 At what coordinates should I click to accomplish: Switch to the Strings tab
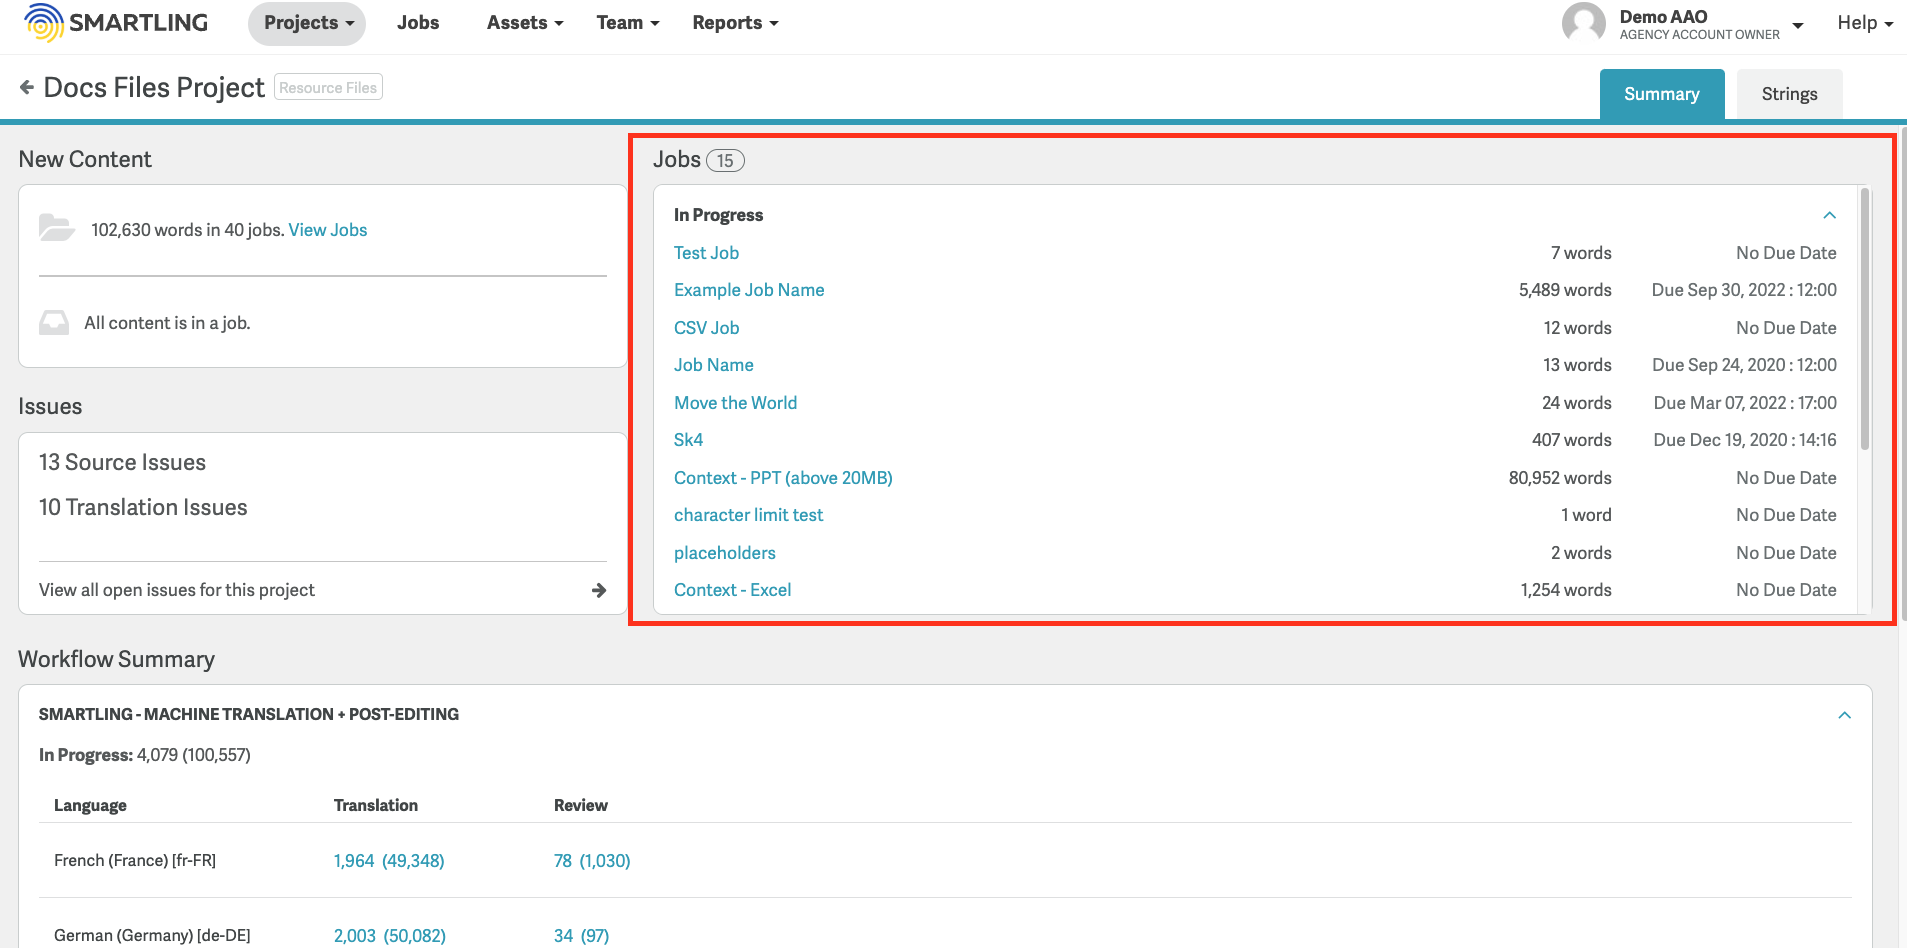point(1789,94)
